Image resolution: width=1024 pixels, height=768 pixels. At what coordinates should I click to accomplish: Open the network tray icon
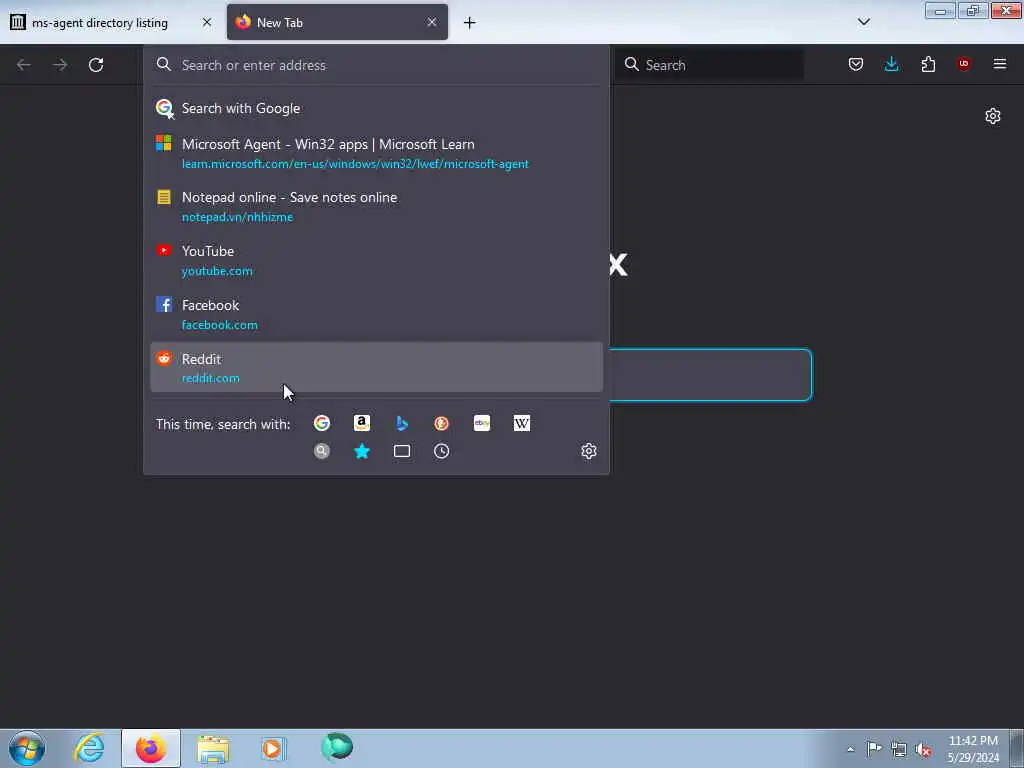click(x=899, y=749)
